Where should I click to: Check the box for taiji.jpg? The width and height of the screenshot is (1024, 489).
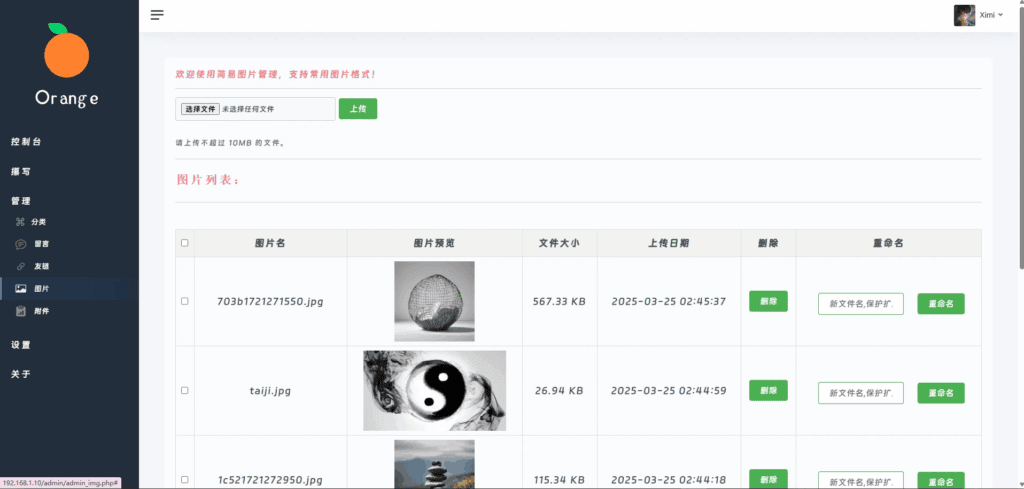point(185,390)
